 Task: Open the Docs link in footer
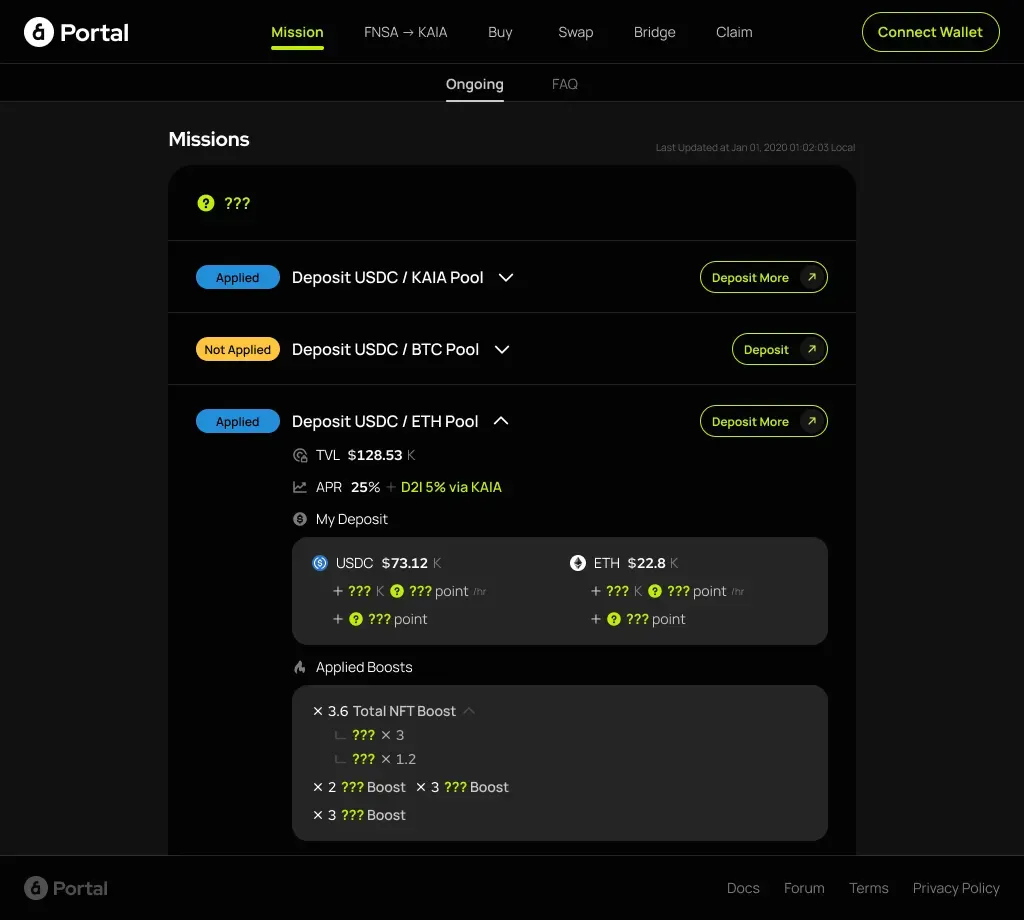tap(743, 888)
